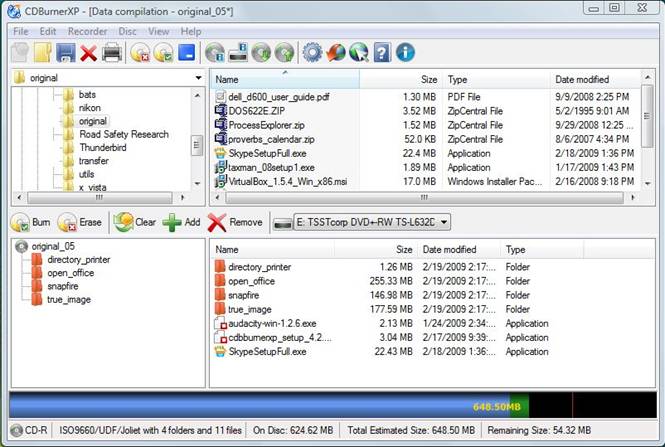Viewport: 665px width, 447px height.
Task: Click the green Add button
Action: pos(182,222)
